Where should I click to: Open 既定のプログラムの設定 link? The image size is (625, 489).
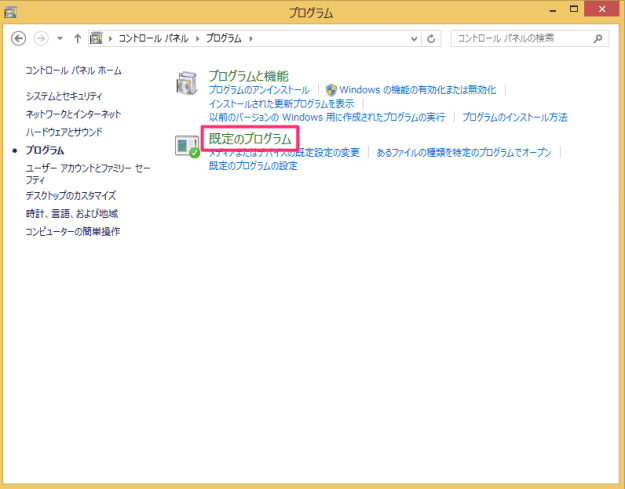pyautogui.click(x=253, y=166)
